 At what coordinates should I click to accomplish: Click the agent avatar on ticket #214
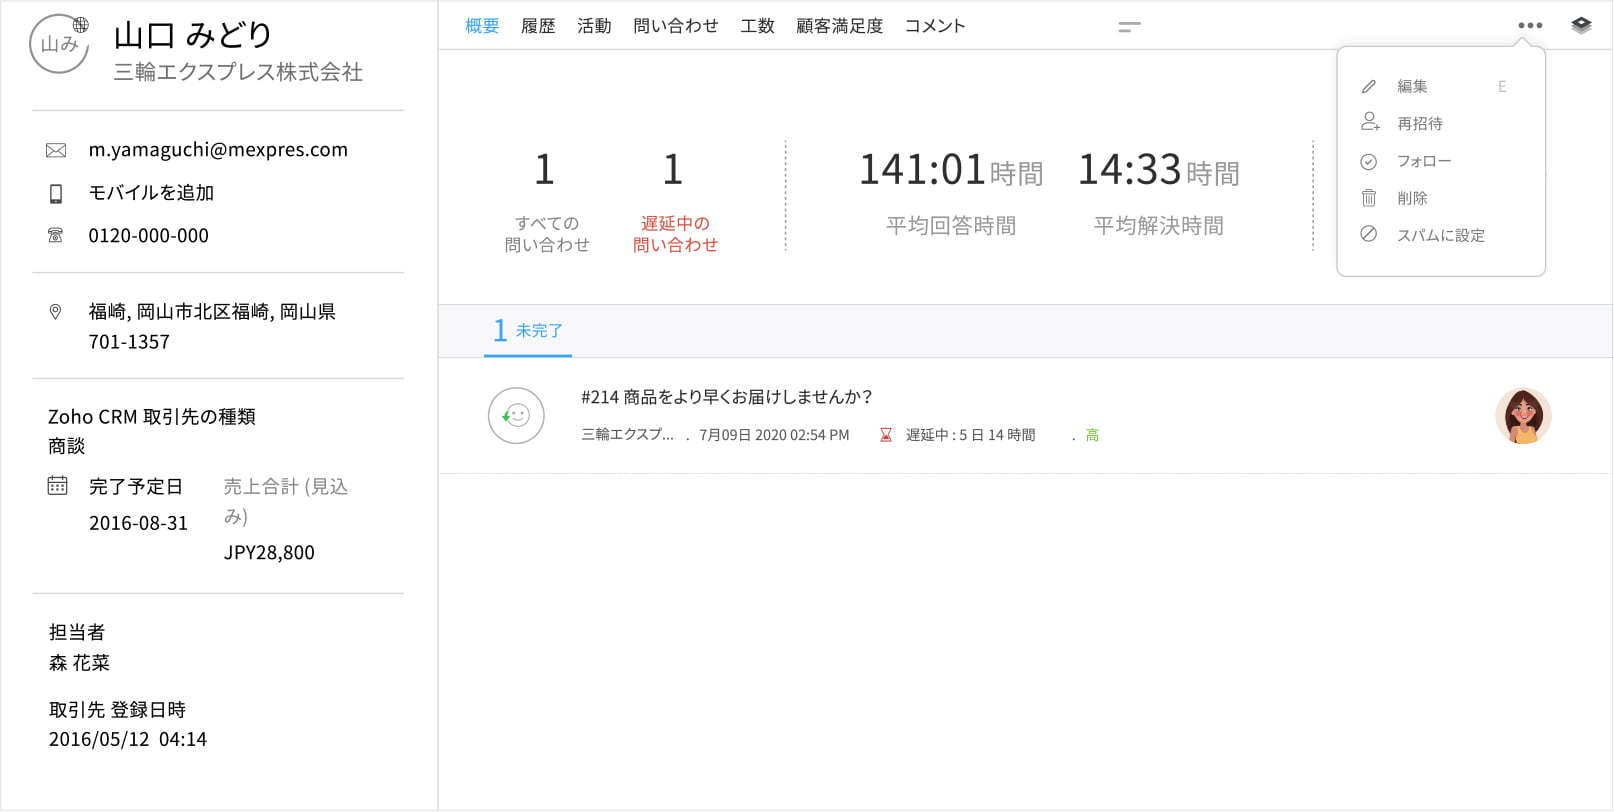pyautogui.click(x=1523, y=416)
